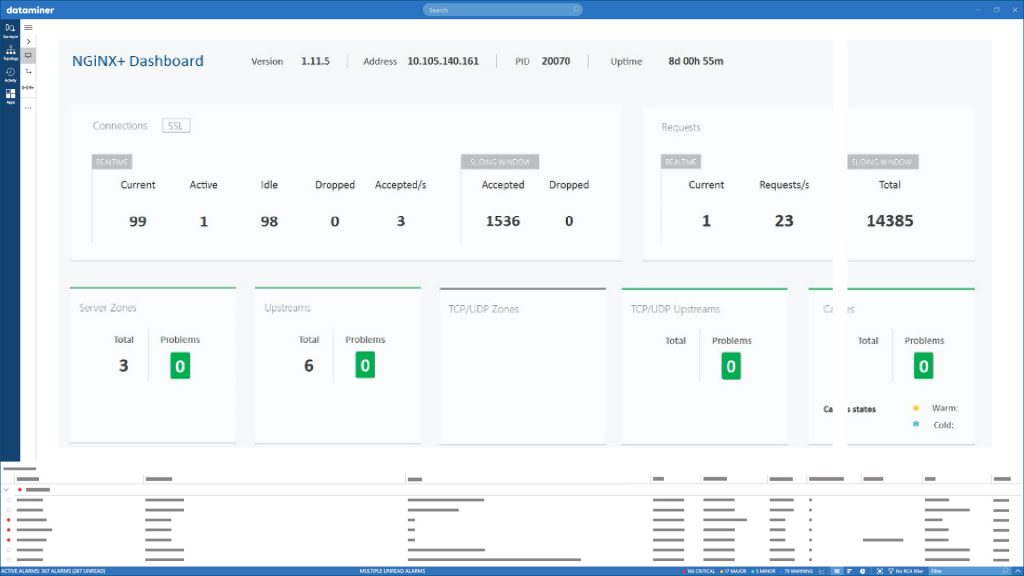Open the Server Zones Problems green 0 badge
Viewport: 1024px width, 576px height.
(180, 366)
